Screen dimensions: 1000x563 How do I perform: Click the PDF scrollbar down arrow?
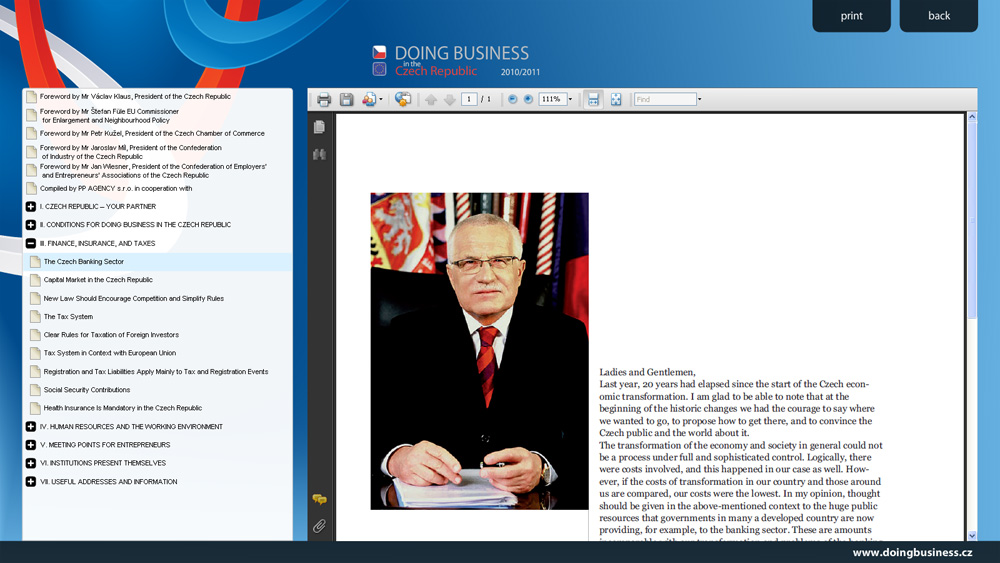tap(972, 536)
